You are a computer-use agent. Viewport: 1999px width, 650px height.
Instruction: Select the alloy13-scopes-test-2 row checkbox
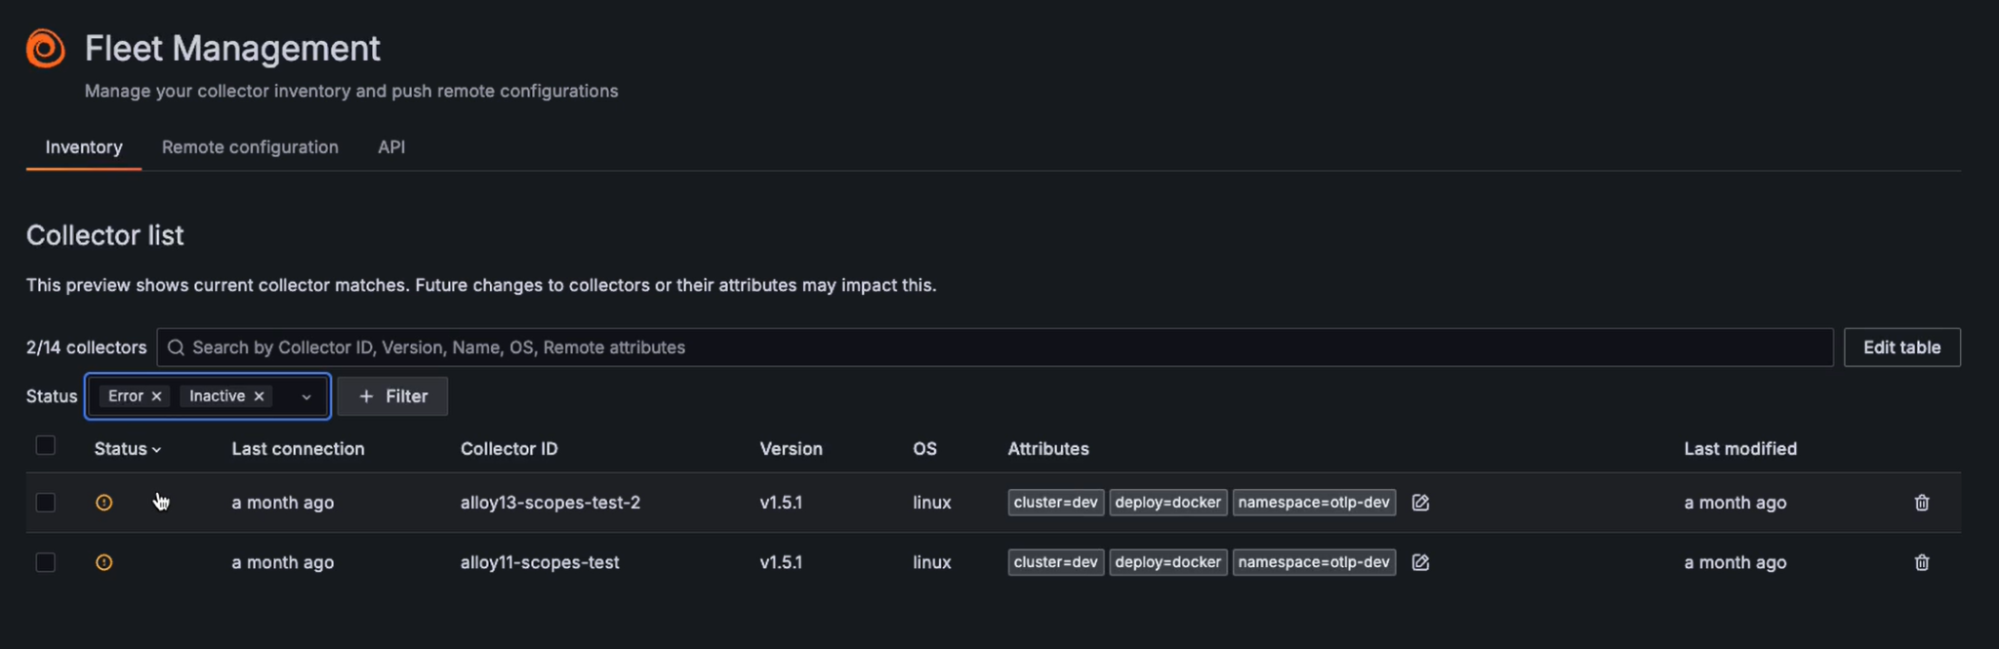point(45,503)
